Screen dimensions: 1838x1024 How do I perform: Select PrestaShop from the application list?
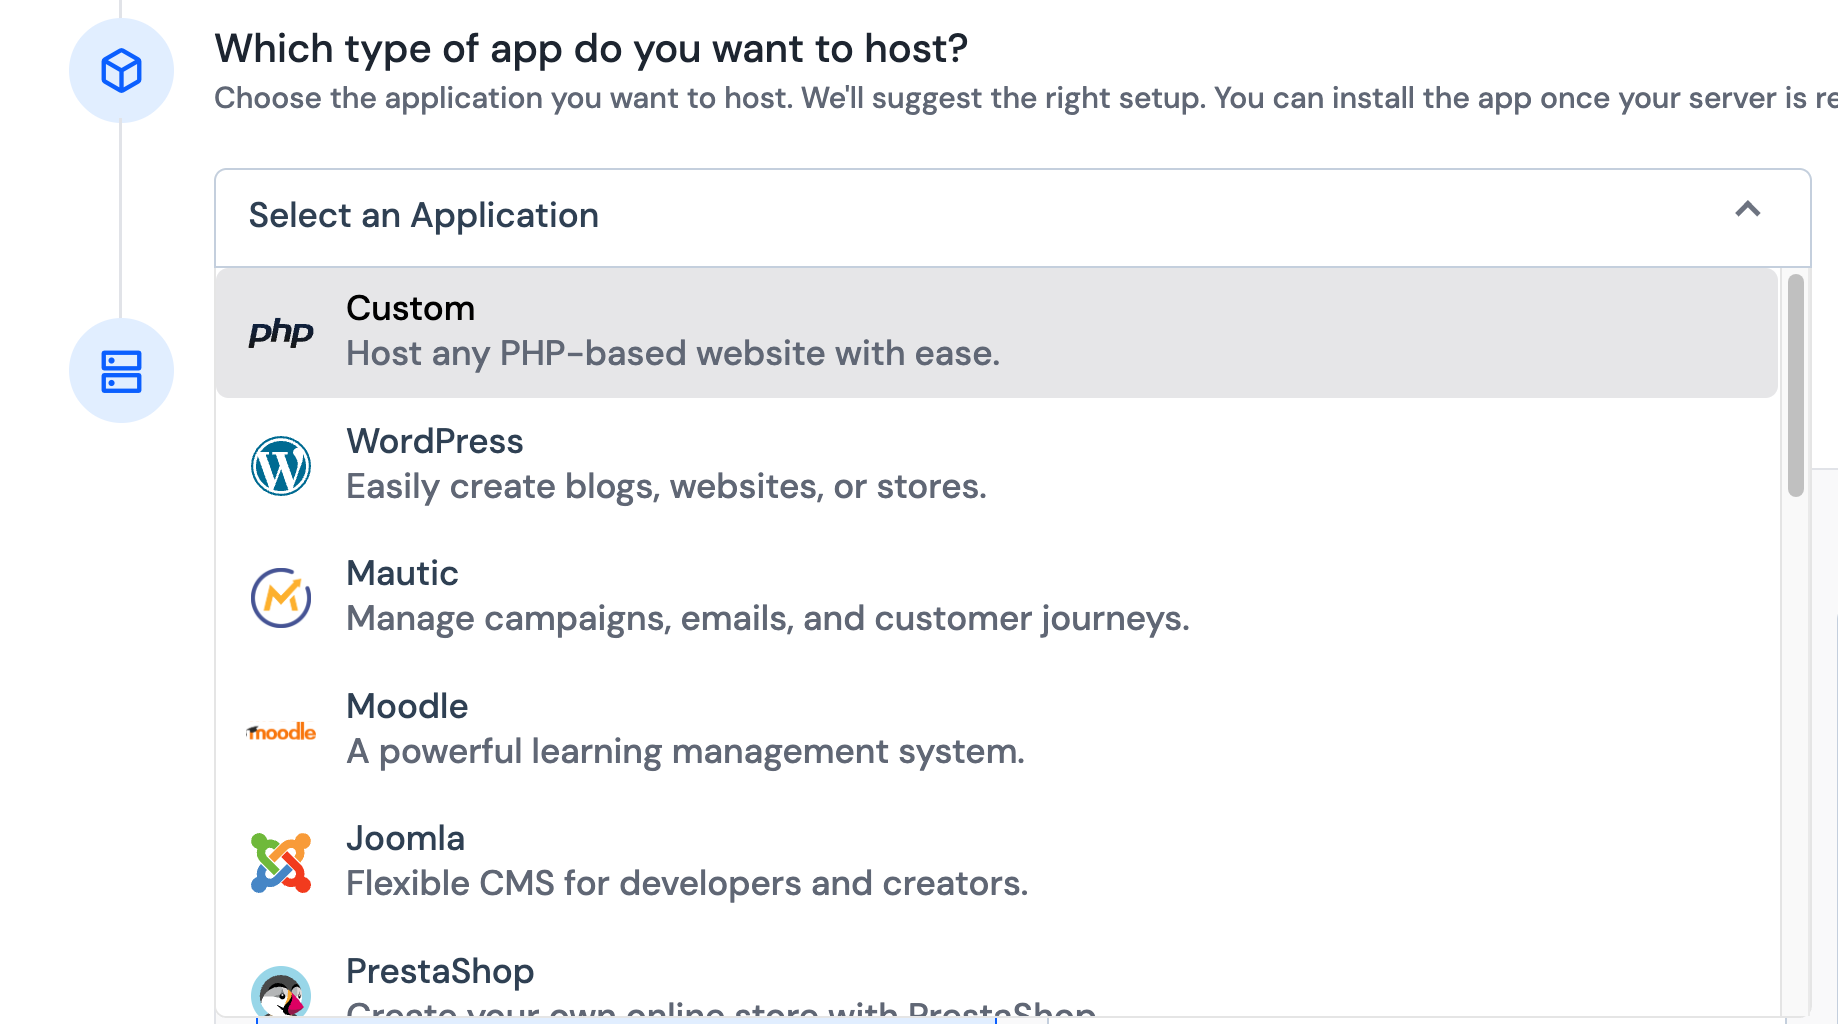coord(440,971)
